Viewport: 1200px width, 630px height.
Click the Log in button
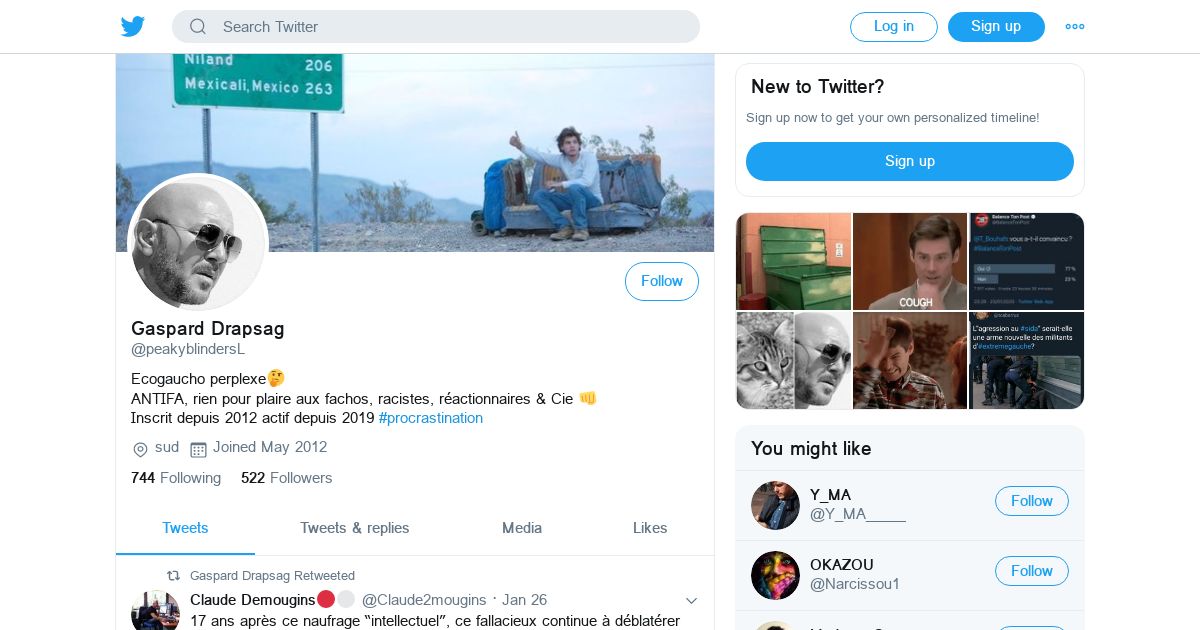pyautogui.click(x=893, y=27)
